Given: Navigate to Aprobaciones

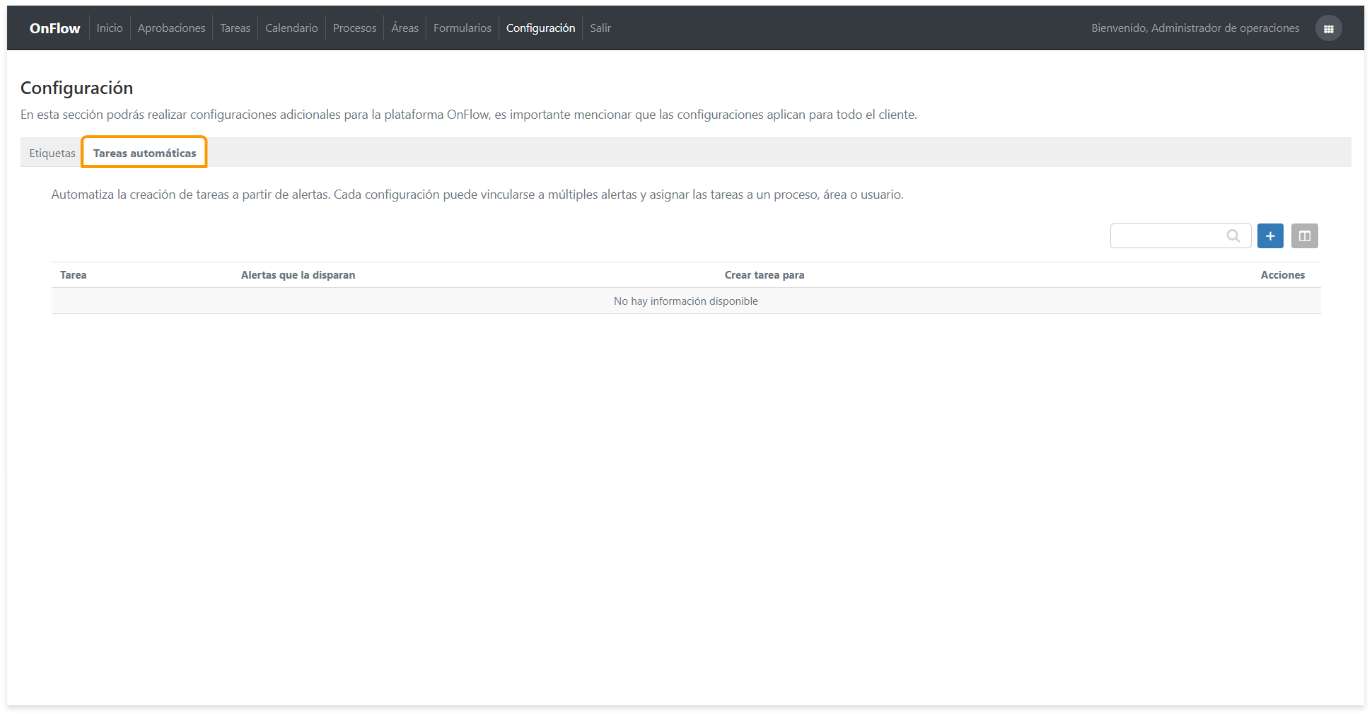Looking at the screenshot, I should pos(171,28).
